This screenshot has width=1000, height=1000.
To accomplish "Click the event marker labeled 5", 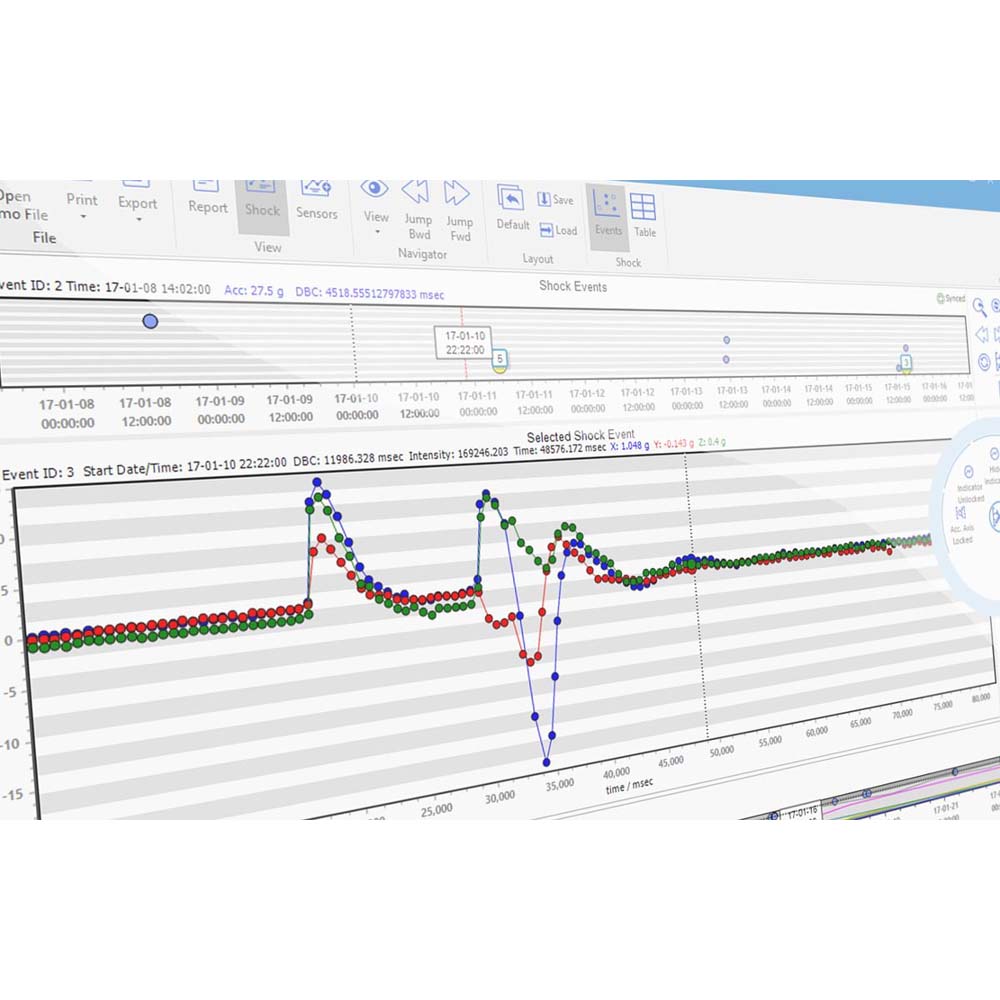I will coord(499,358).
